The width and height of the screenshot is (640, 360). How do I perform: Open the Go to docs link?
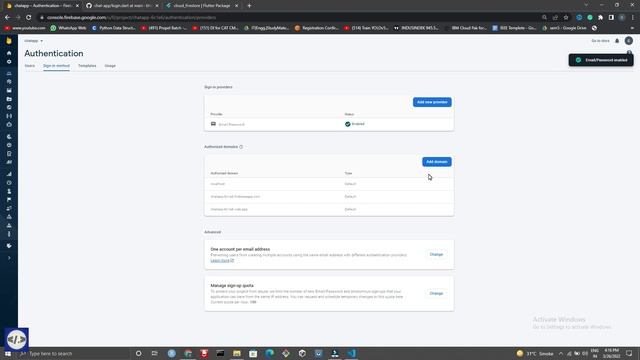pyautogui.click(x=600, y=41)
